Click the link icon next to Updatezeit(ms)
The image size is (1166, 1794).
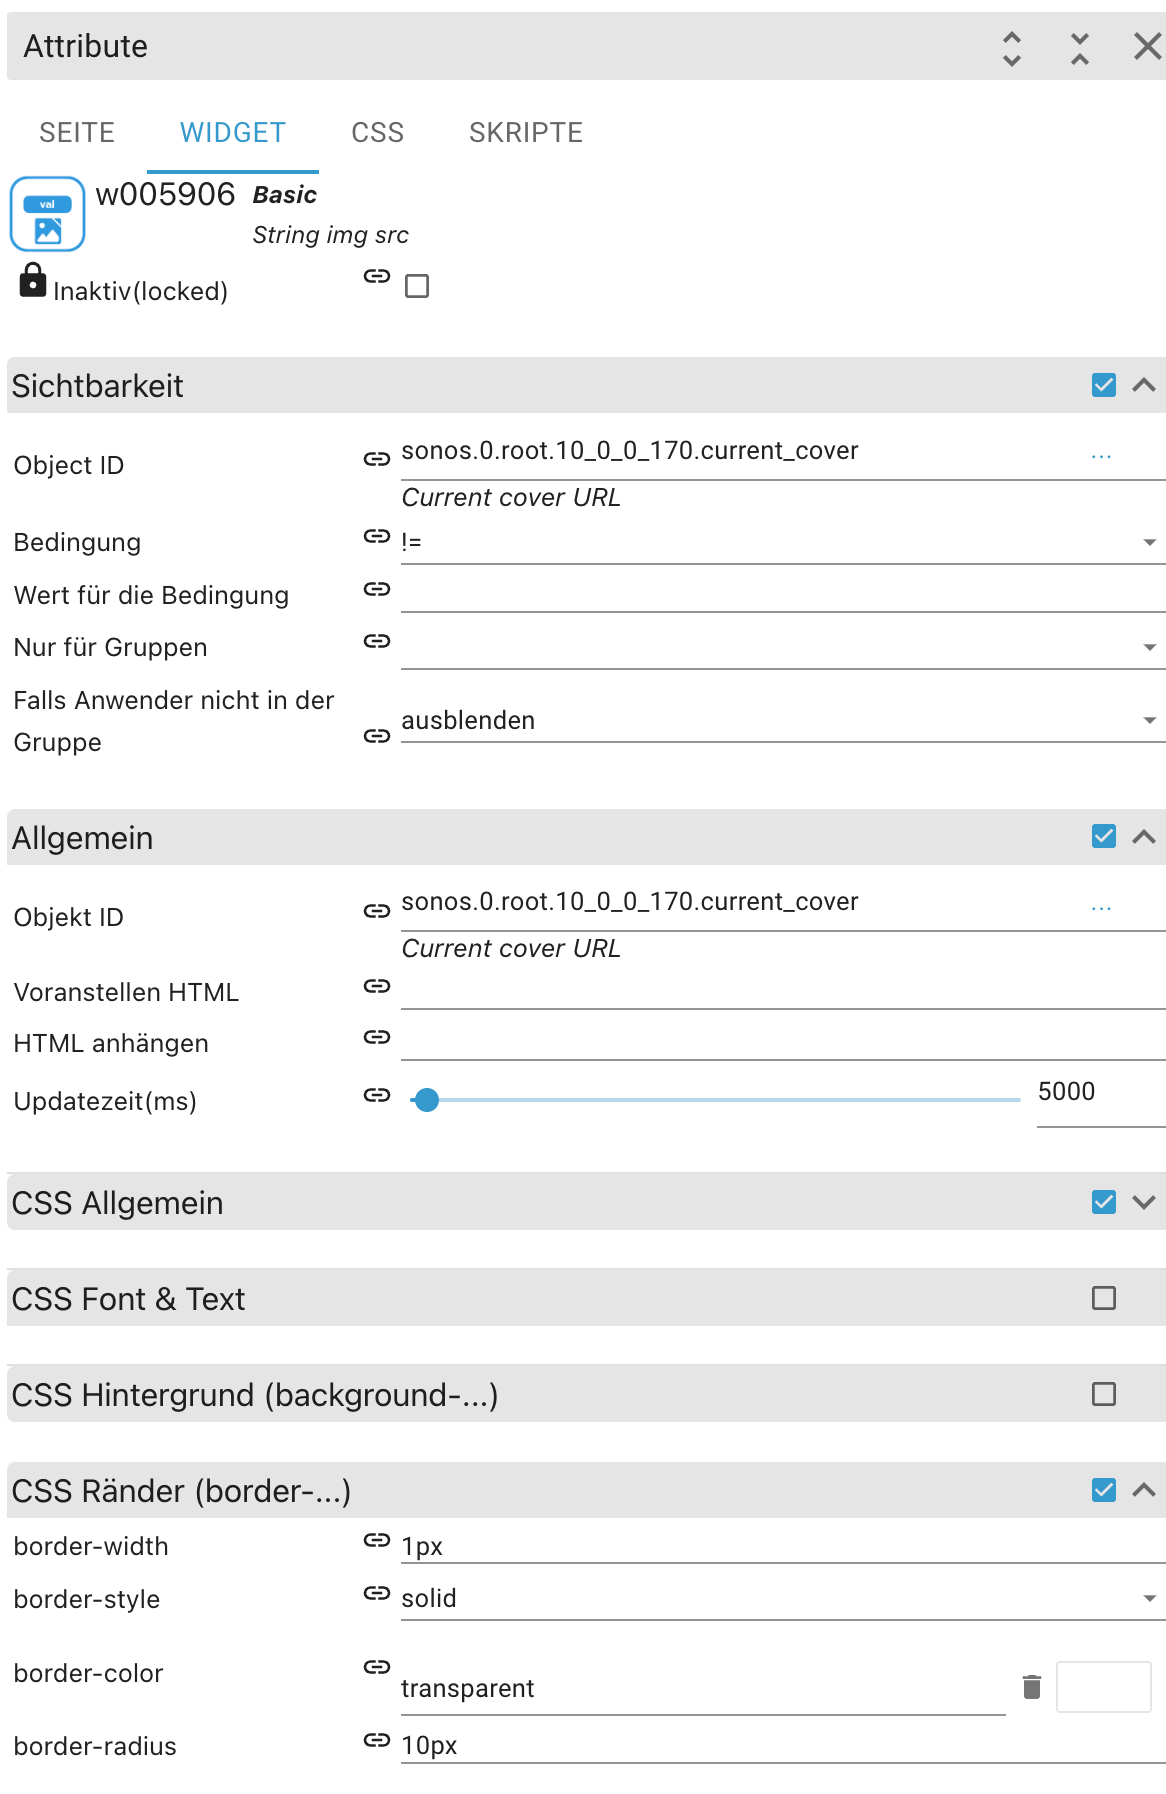click(x=377, y=1095)
